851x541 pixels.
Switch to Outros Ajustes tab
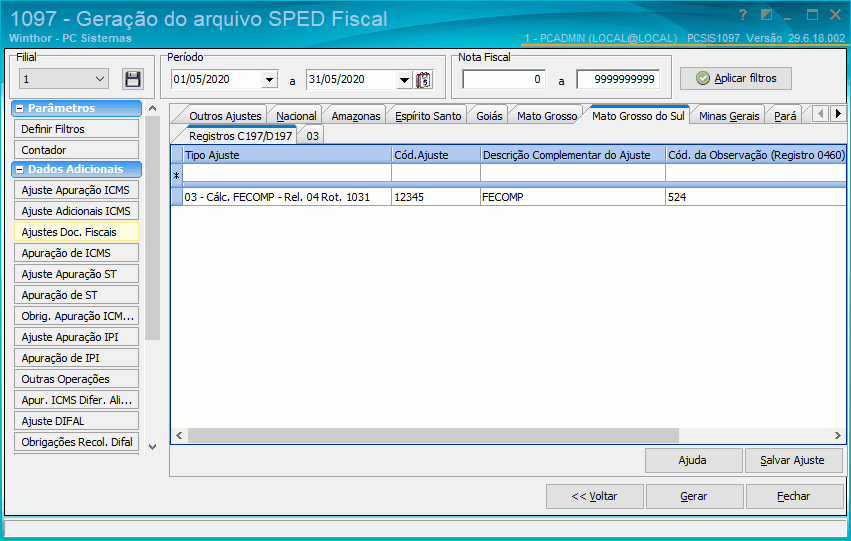[x=225, y=116]
